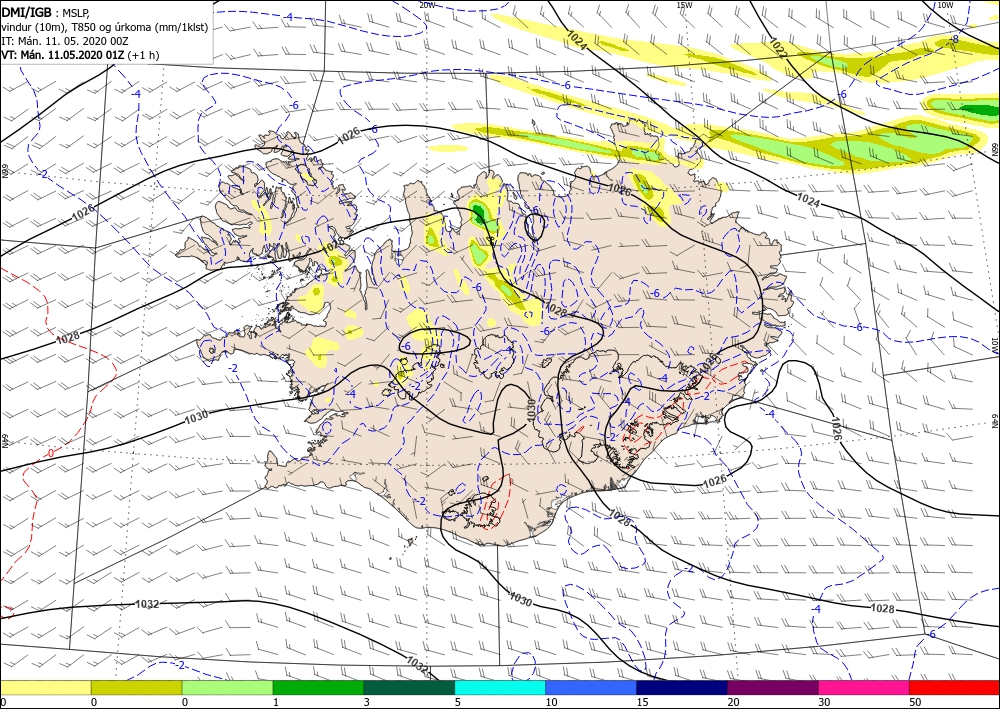The height and width of the screenshot is (709, 1000).
Task: Click the "VT: Mán. 11.05.2020 01Z (+1 h)" line
Action: [x=81, y=55]
